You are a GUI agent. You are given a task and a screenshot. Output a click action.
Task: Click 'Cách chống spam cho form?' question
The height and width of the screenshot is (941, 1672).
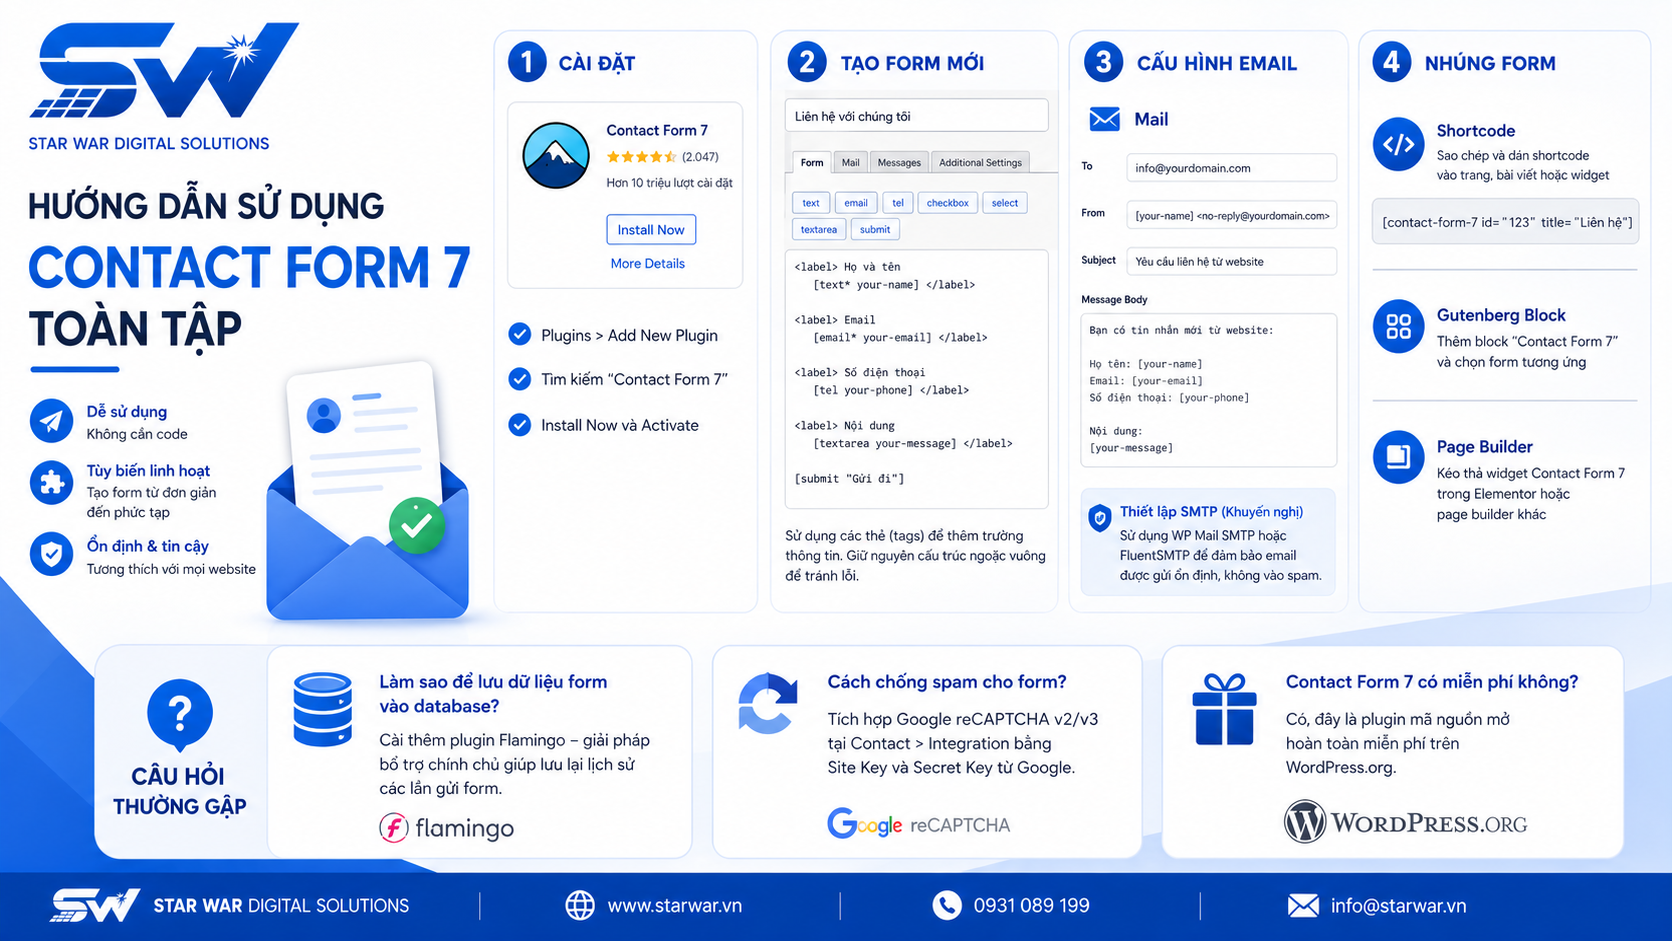coord(947,682)
